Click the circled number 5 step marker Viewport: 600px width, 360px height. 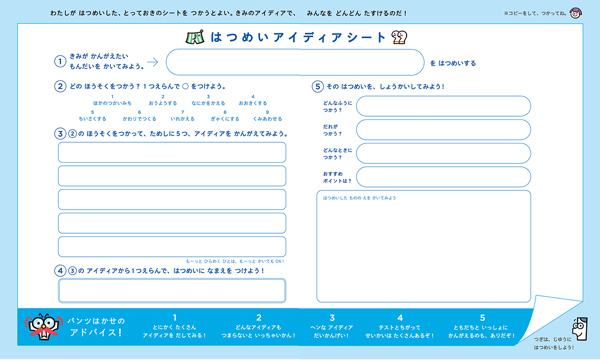pyautogui.click(x=317, y=86)
